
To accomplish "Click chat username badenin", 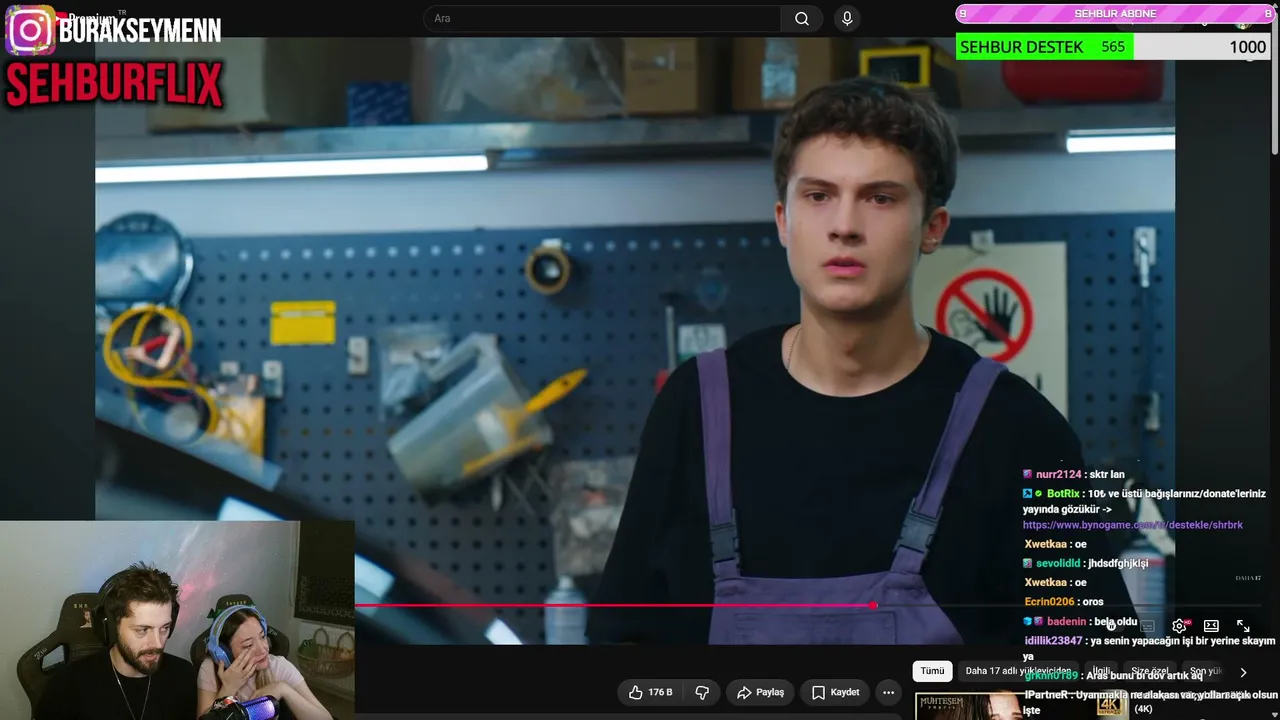I will click(x=1066, y=621).
